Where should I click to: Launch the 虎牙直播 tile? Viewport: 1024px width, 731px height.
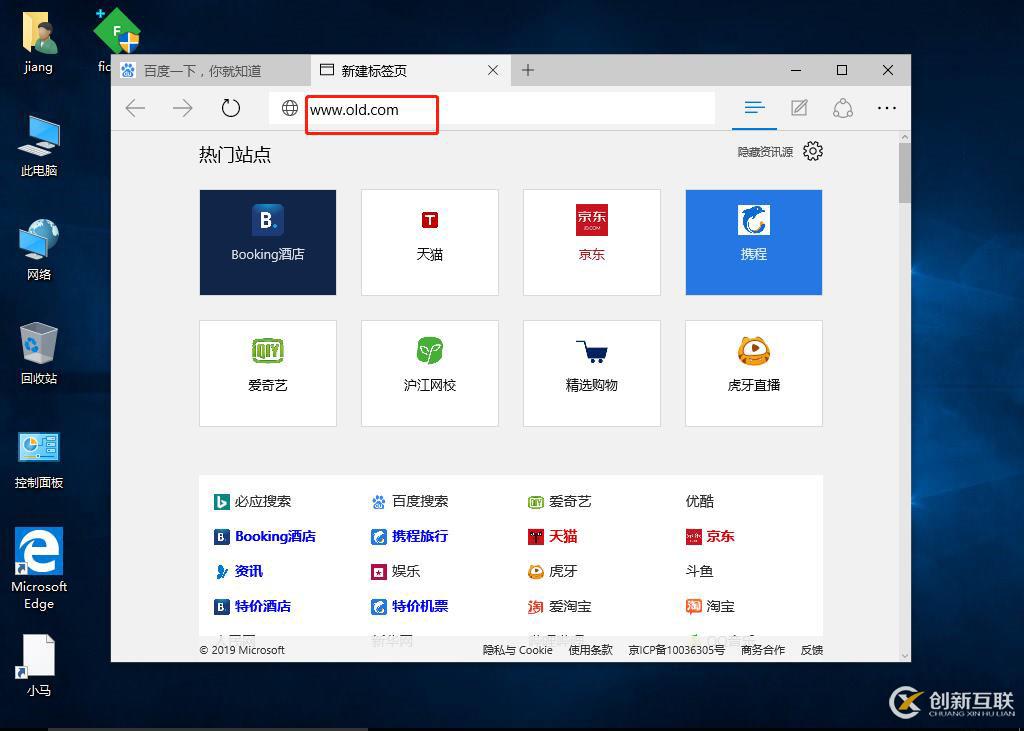[753, 373]
